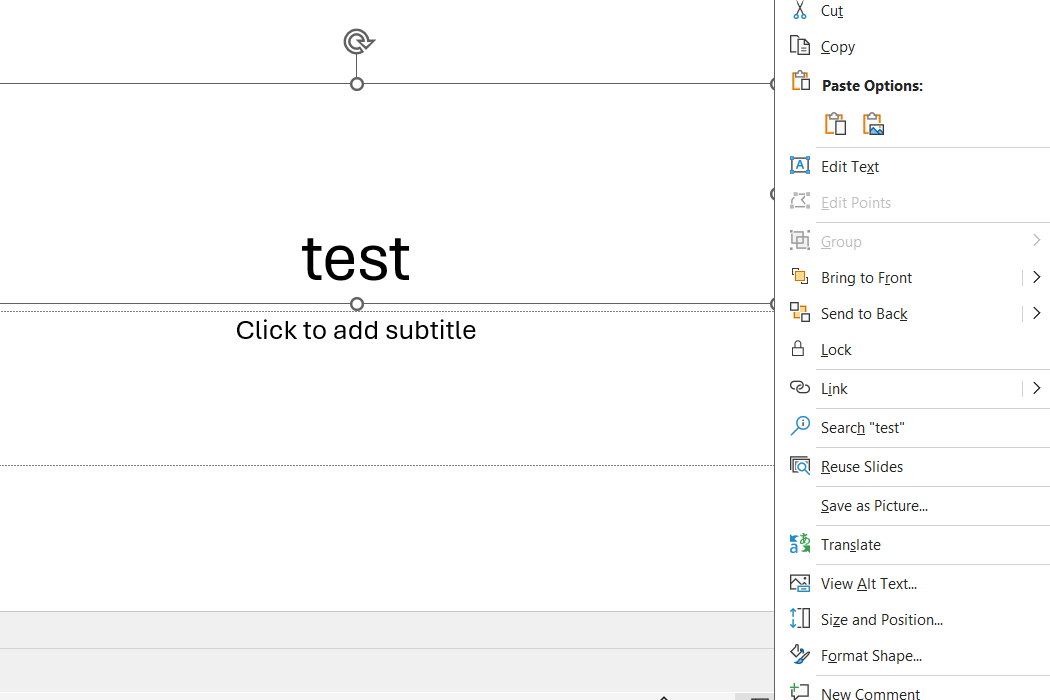Expand the Link submenu arrow
Screen dimensions: 1050x700
1036,388
